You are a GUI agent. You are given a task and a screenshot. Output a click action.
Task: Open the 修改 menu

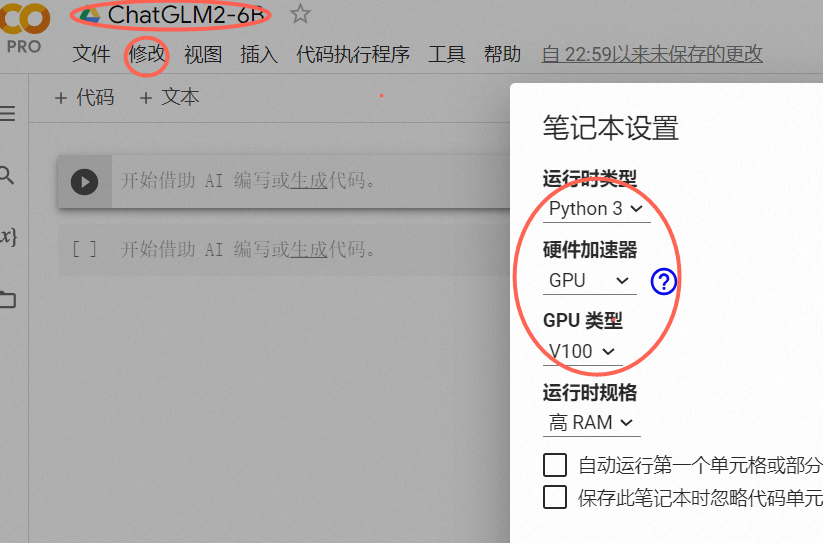coord(147,54)
